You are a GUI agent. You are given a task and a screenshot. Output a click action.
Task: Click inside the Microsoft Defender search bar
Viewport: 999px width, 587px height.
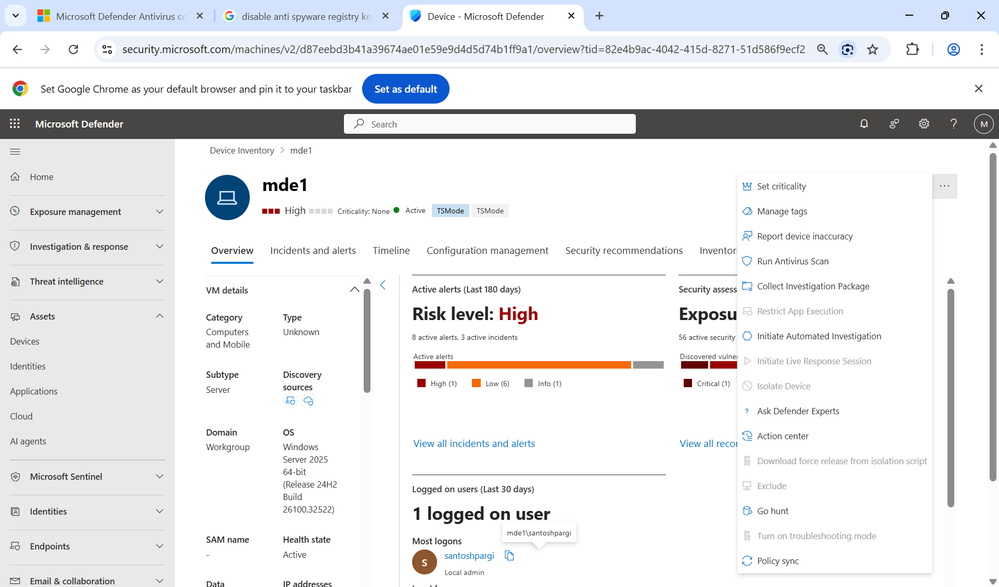[x=490, y=123]
